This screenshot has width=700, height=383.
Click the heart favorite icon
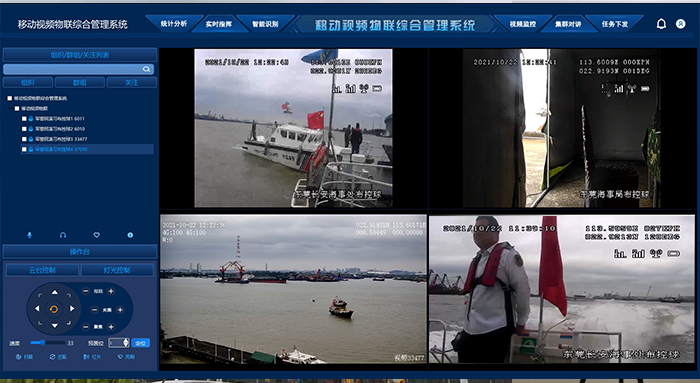[x=96, y=235]
